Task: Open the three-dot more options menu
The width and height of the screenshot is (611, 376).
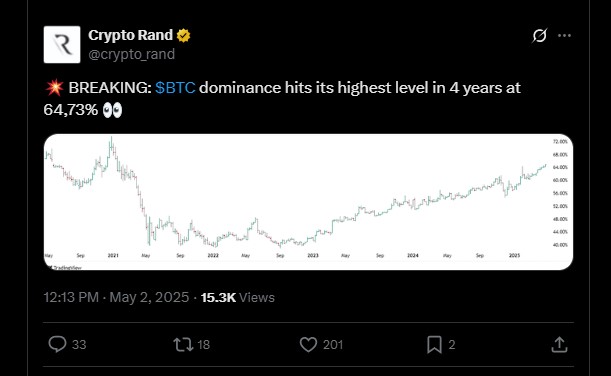Action: tap(564, 35)
